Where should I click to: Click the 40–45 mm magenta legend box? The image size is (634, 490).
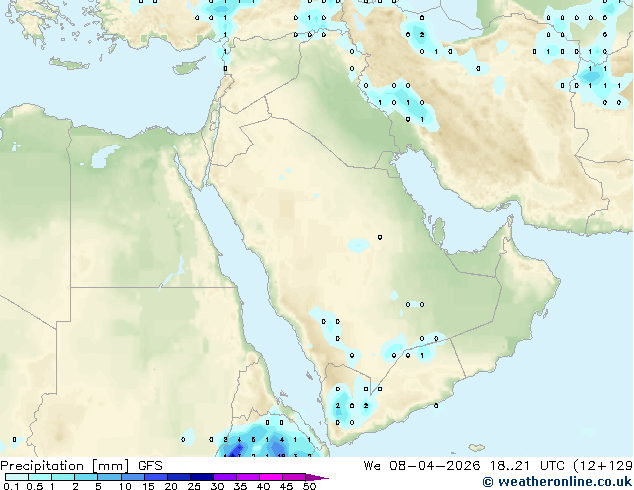271,477
